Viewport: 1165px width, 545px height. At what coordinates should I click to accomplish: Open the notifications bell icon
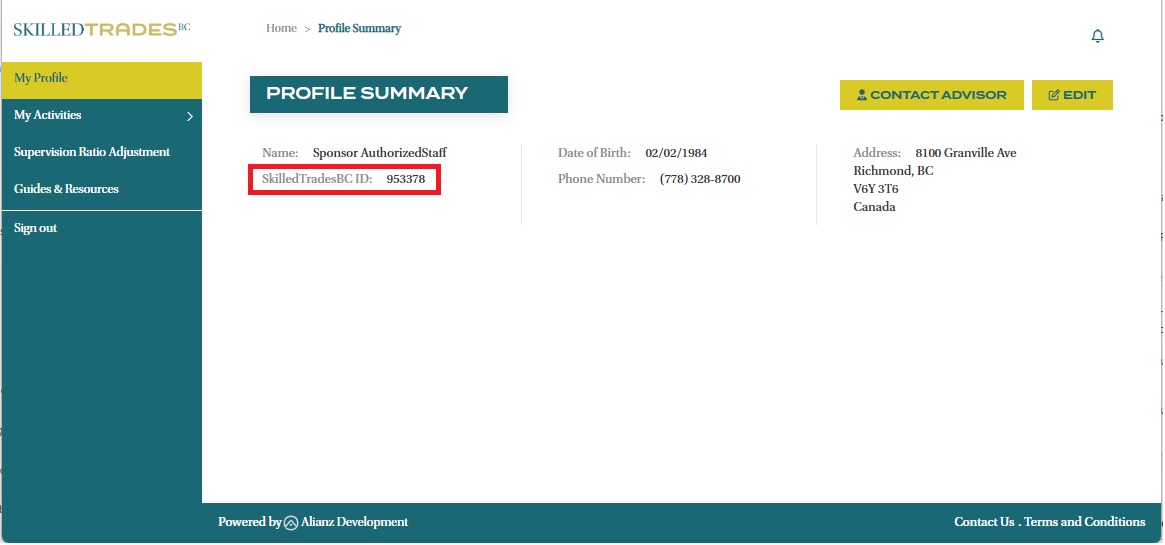1097,36
